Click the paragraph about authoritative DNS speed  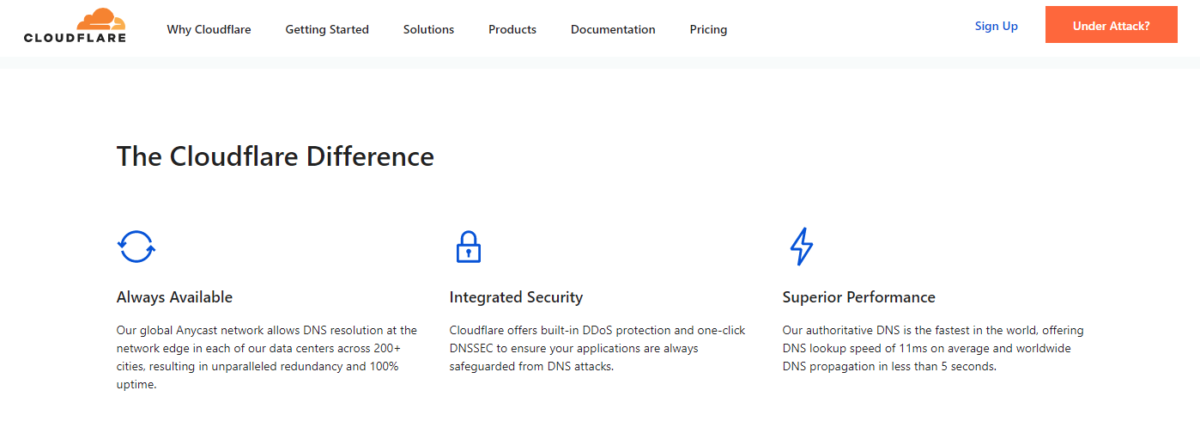(x=932, y=348)
